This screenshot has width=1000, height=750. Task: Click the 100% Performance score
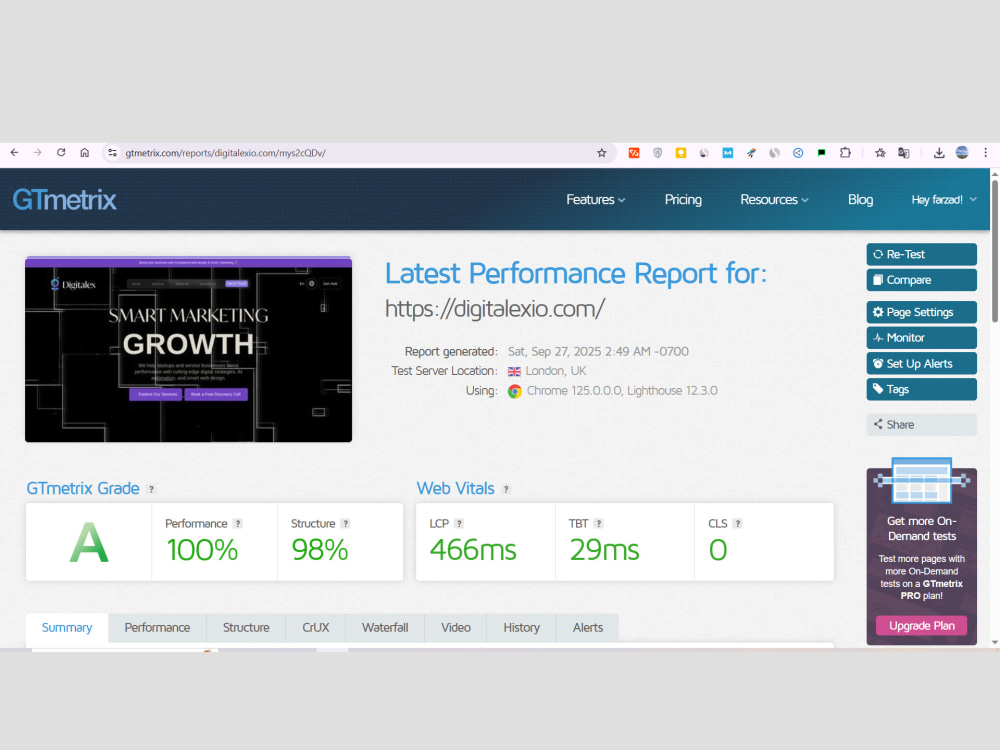[202, 550]
